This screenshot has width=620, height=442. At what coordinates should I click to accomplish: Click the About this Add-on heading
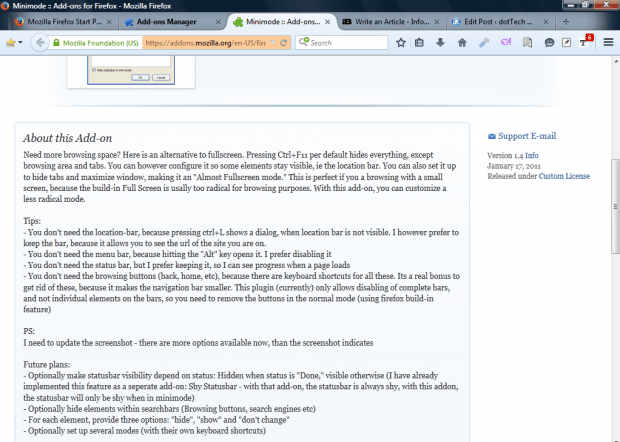click(x=67, y=138)
